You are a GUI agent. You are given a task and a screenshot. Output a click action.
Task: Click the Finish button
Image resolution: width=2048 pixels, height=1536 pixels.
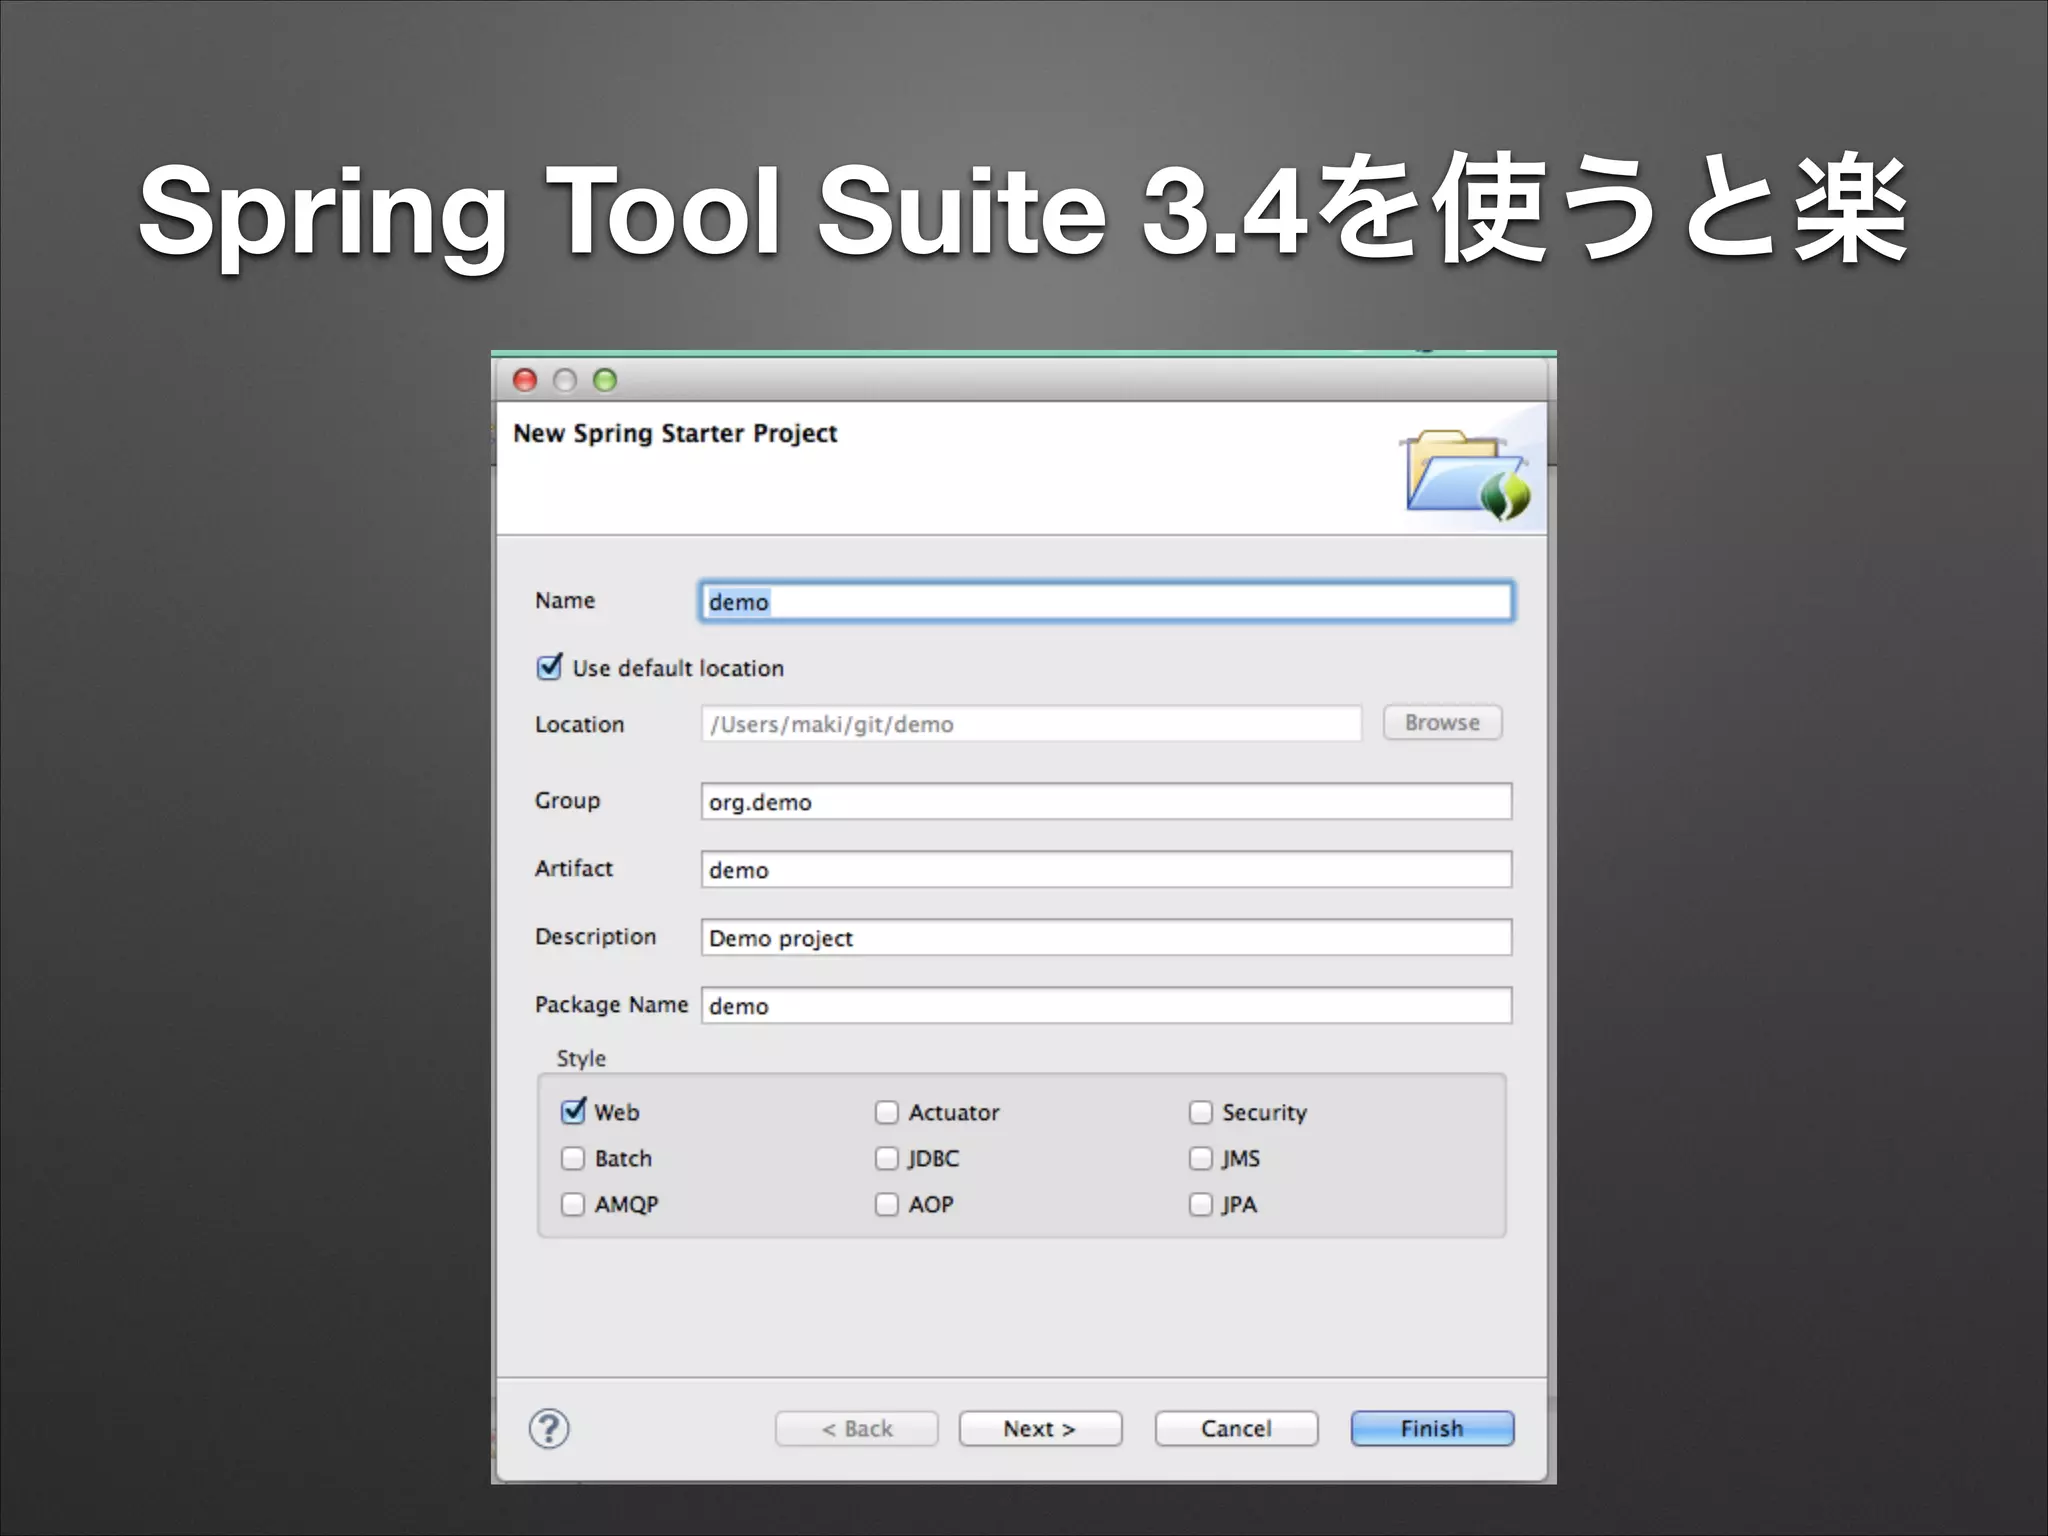click(1432, 1429)
